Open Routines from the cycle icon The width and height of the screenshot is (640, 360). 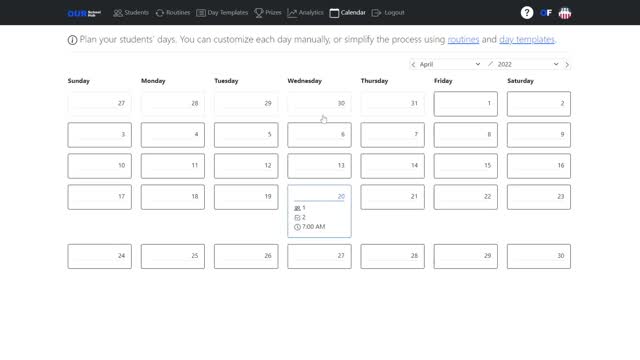[160, 13]
